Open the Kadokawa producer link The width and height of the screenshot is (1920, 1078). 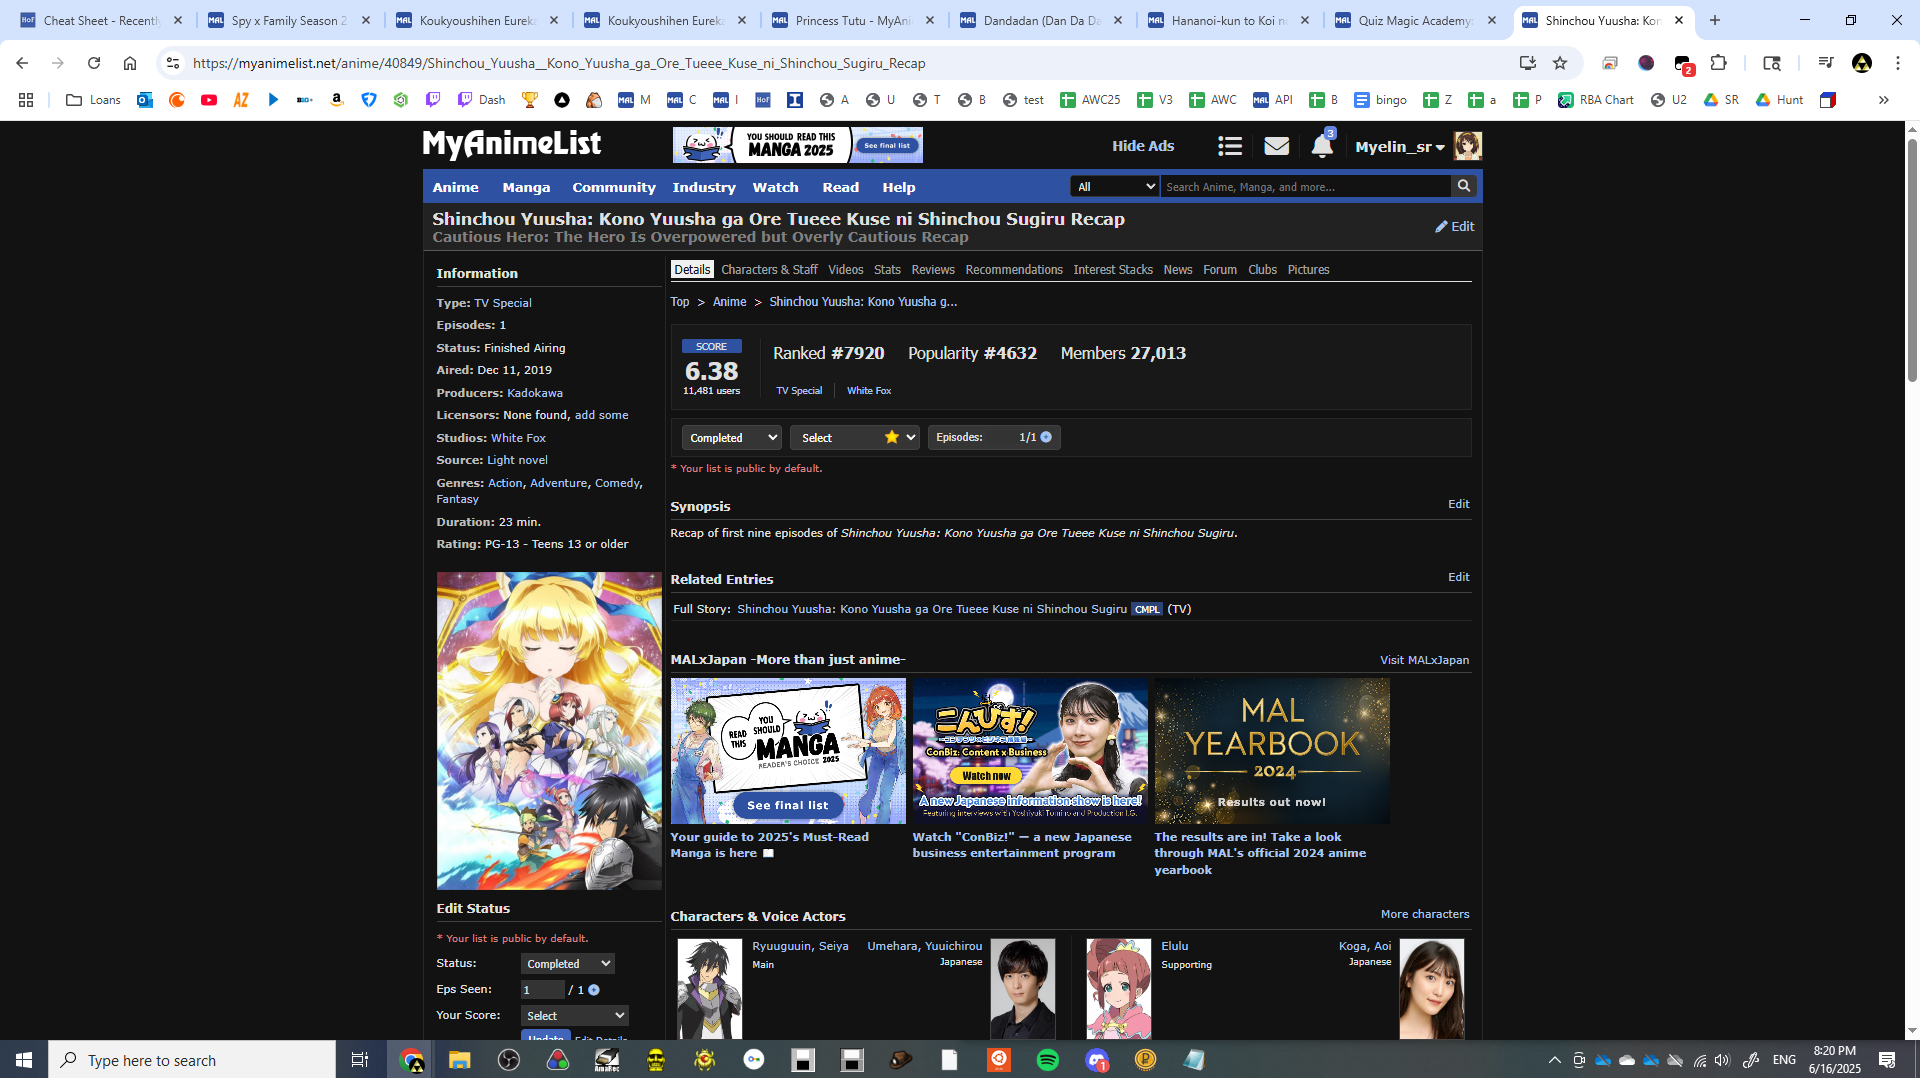click(x=535, y=393)
